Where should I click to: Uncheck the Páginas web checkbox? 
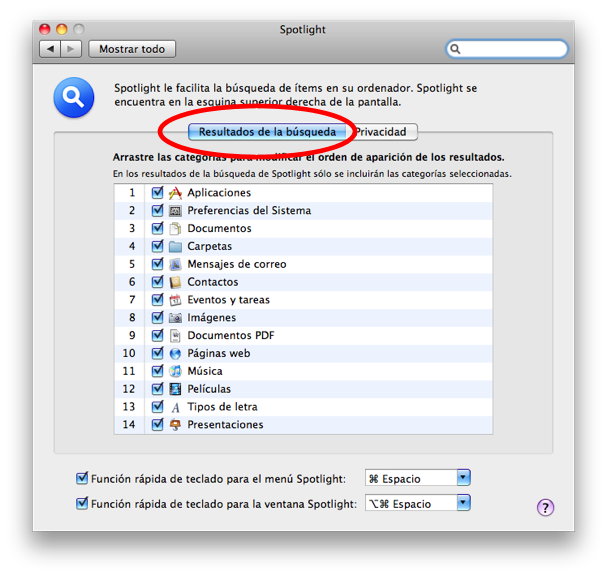[157, 353]
